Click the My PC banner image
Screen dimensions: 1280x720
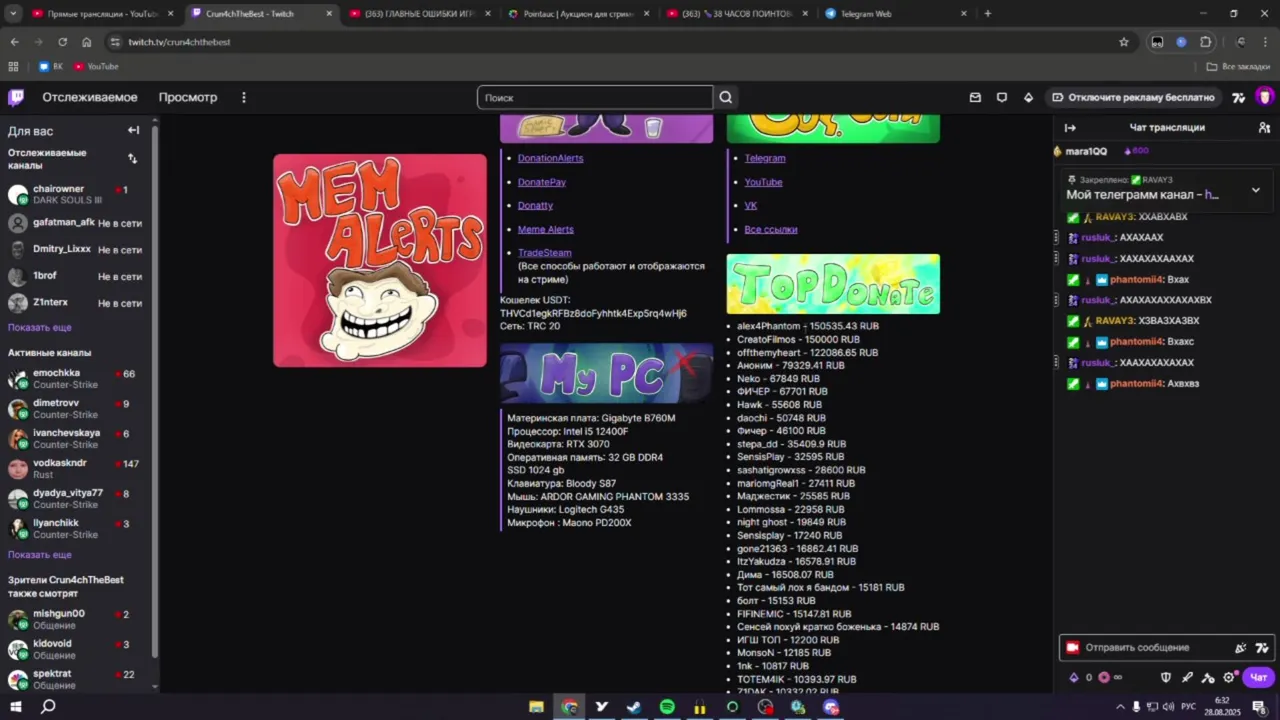click(606, 374)
